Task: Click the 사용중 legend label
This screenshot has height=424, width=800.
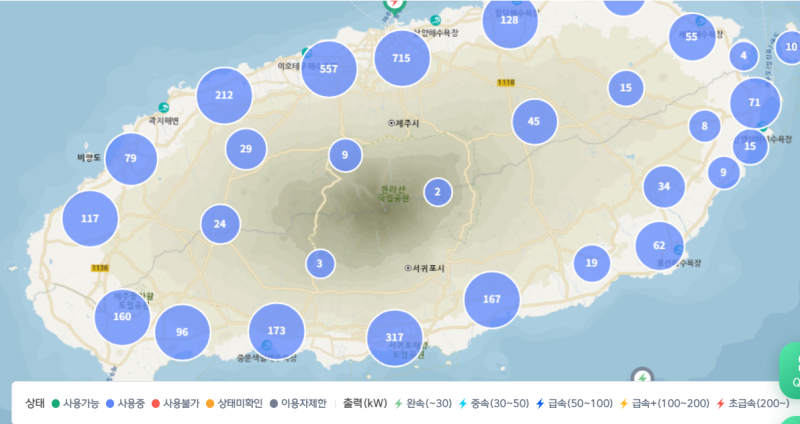Action: (x=130, y=404)
